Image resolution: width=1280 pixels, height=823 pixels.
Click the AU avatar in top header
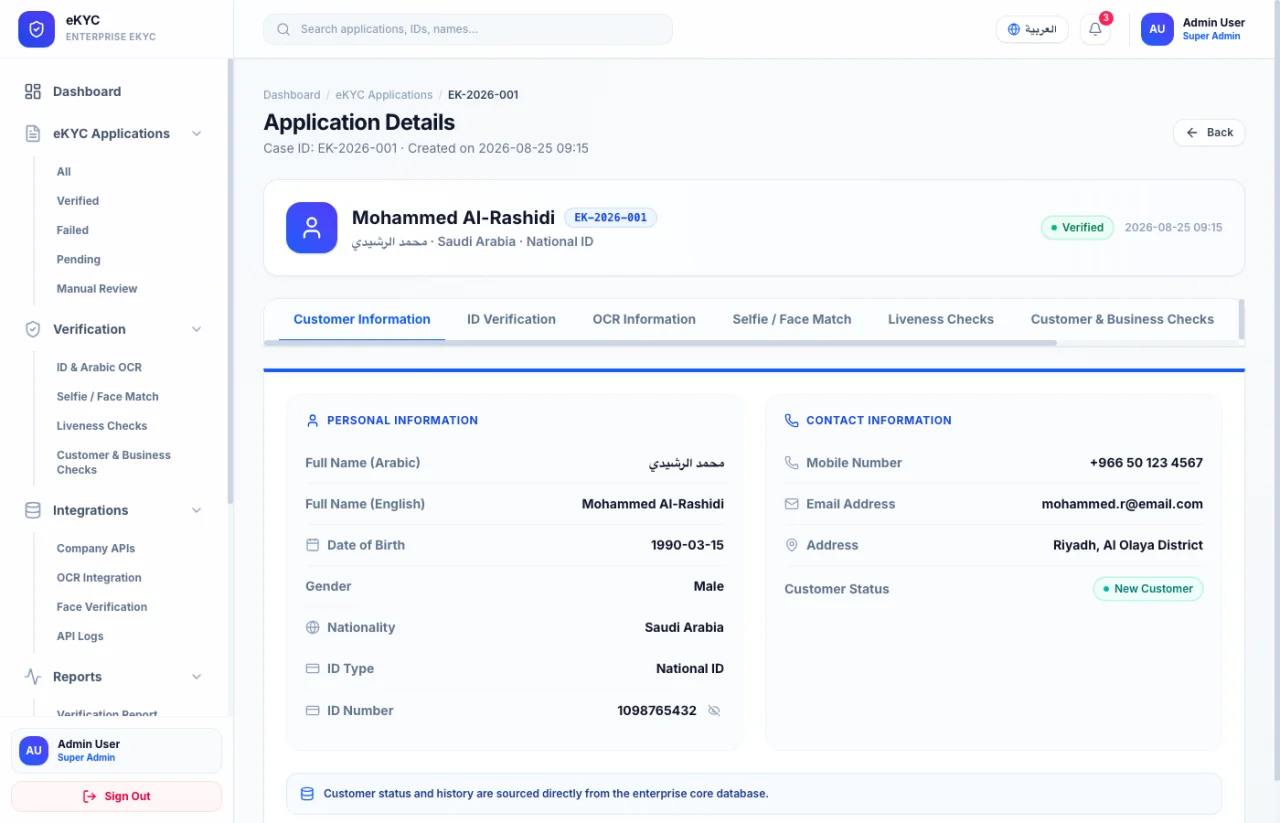pyautogui.click(x=1157, y=29)
